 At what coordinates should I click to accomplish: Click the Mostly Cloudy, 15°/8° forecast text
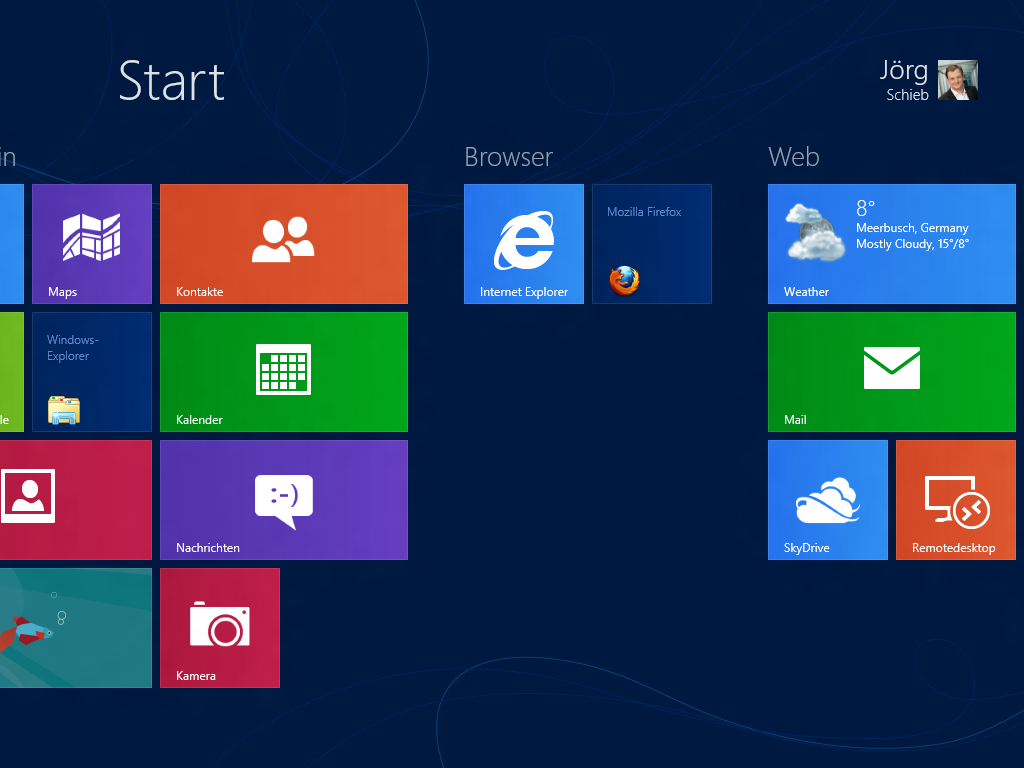pyautogui.click(x=913, y=244)
